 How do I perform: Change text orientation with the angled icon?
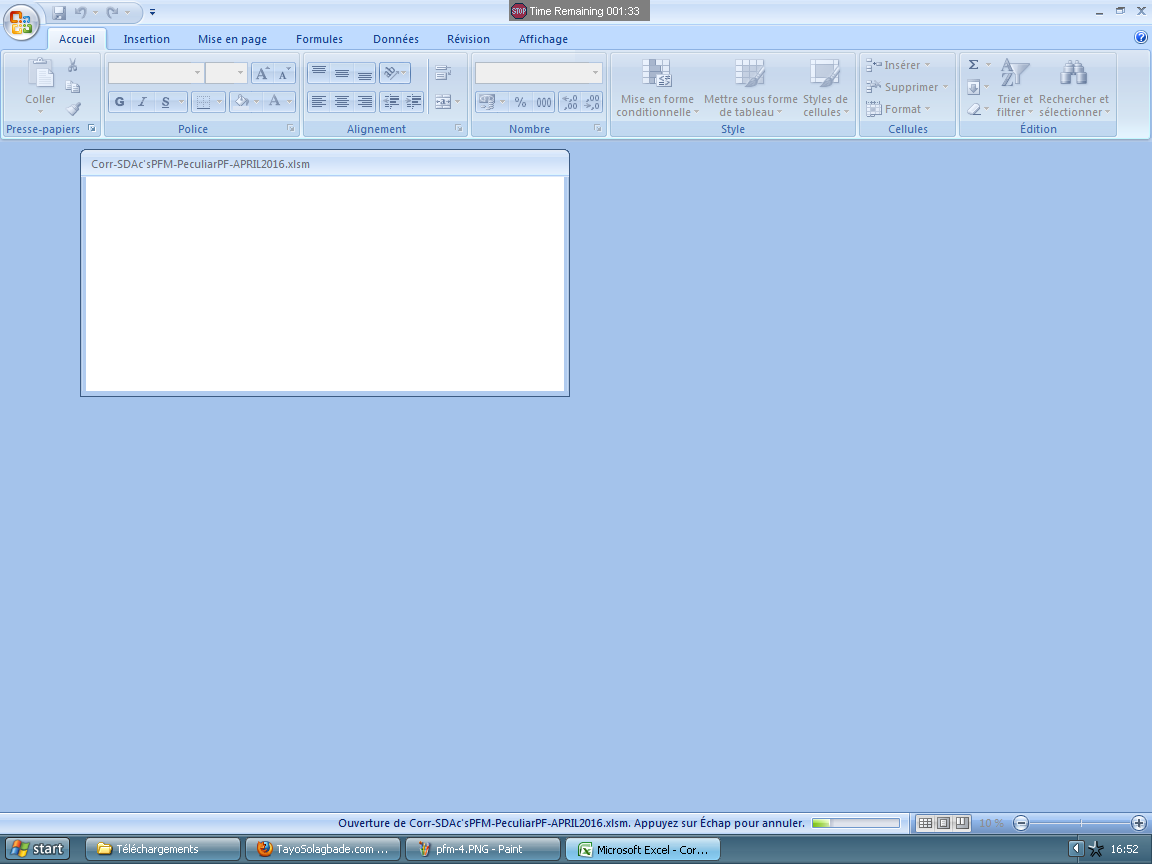click(x=395, y=73)
